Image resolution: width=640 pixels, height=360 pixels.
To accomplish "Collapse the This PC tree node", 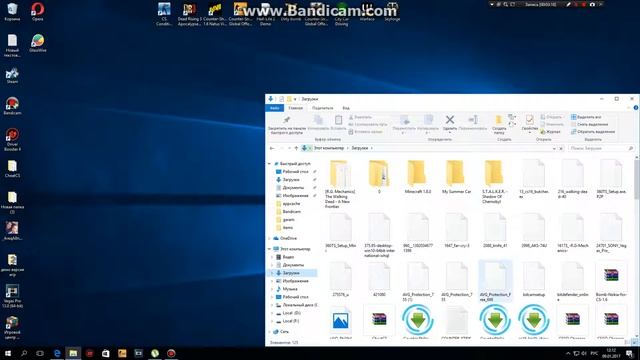I will point(269,249).
